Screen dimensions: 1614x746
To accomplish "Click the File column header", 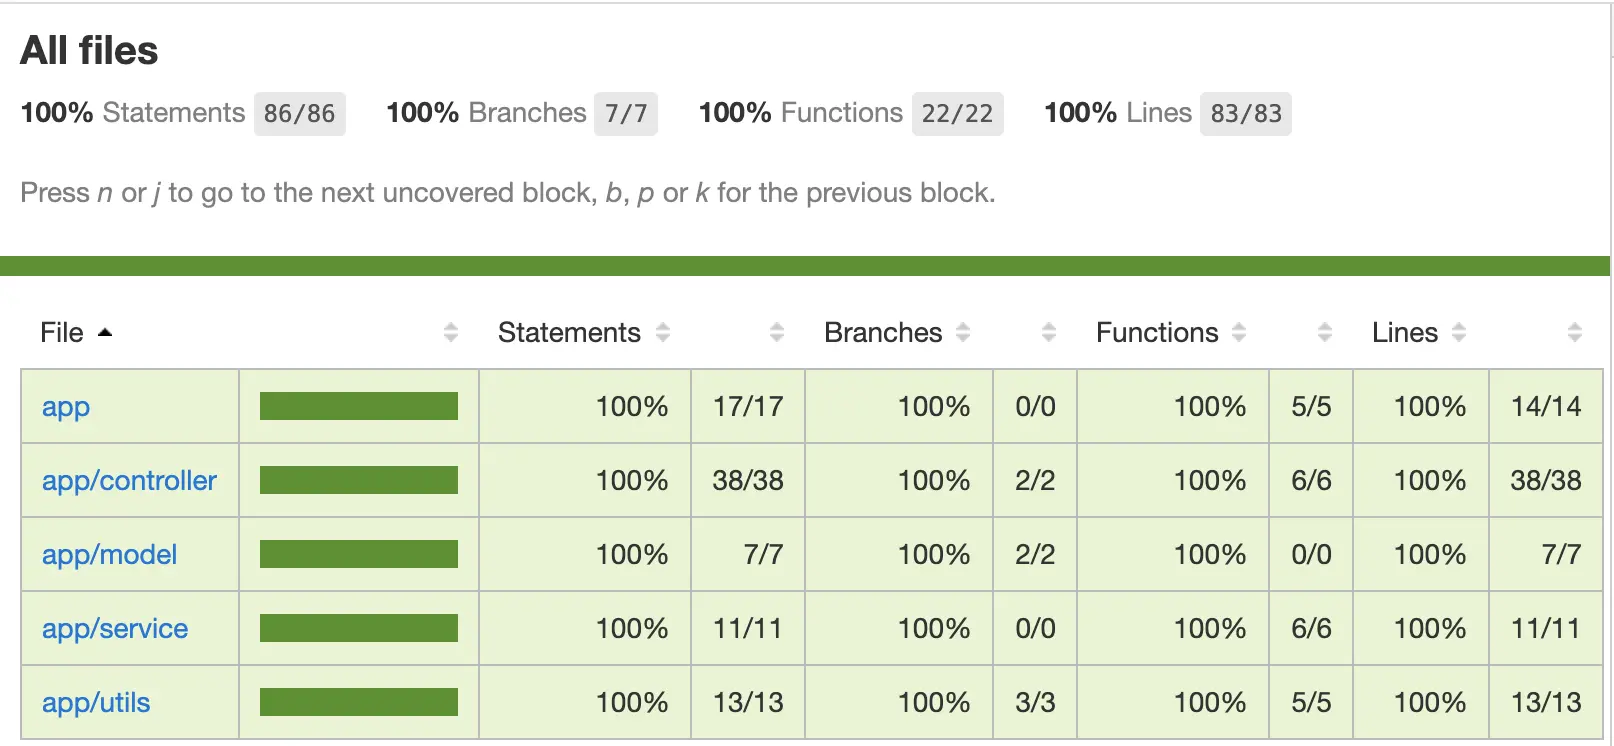I will click(x=62, y=333).
